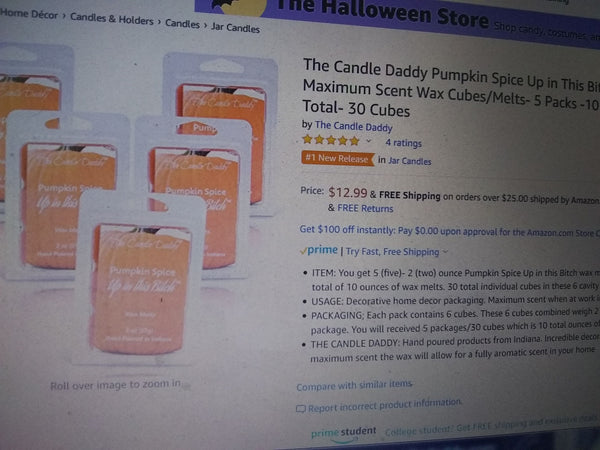The height and width of the screenshot is (450, 600).
Task: Open the Get $100 off instantly offer
Action: [x=449, y=231]
